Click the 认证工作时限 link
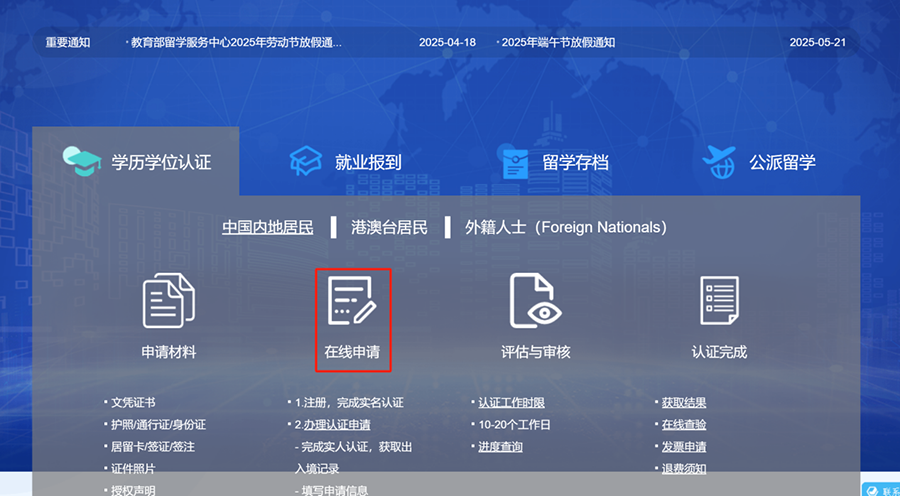Viewport: 900px width, 496px height. 511,403
